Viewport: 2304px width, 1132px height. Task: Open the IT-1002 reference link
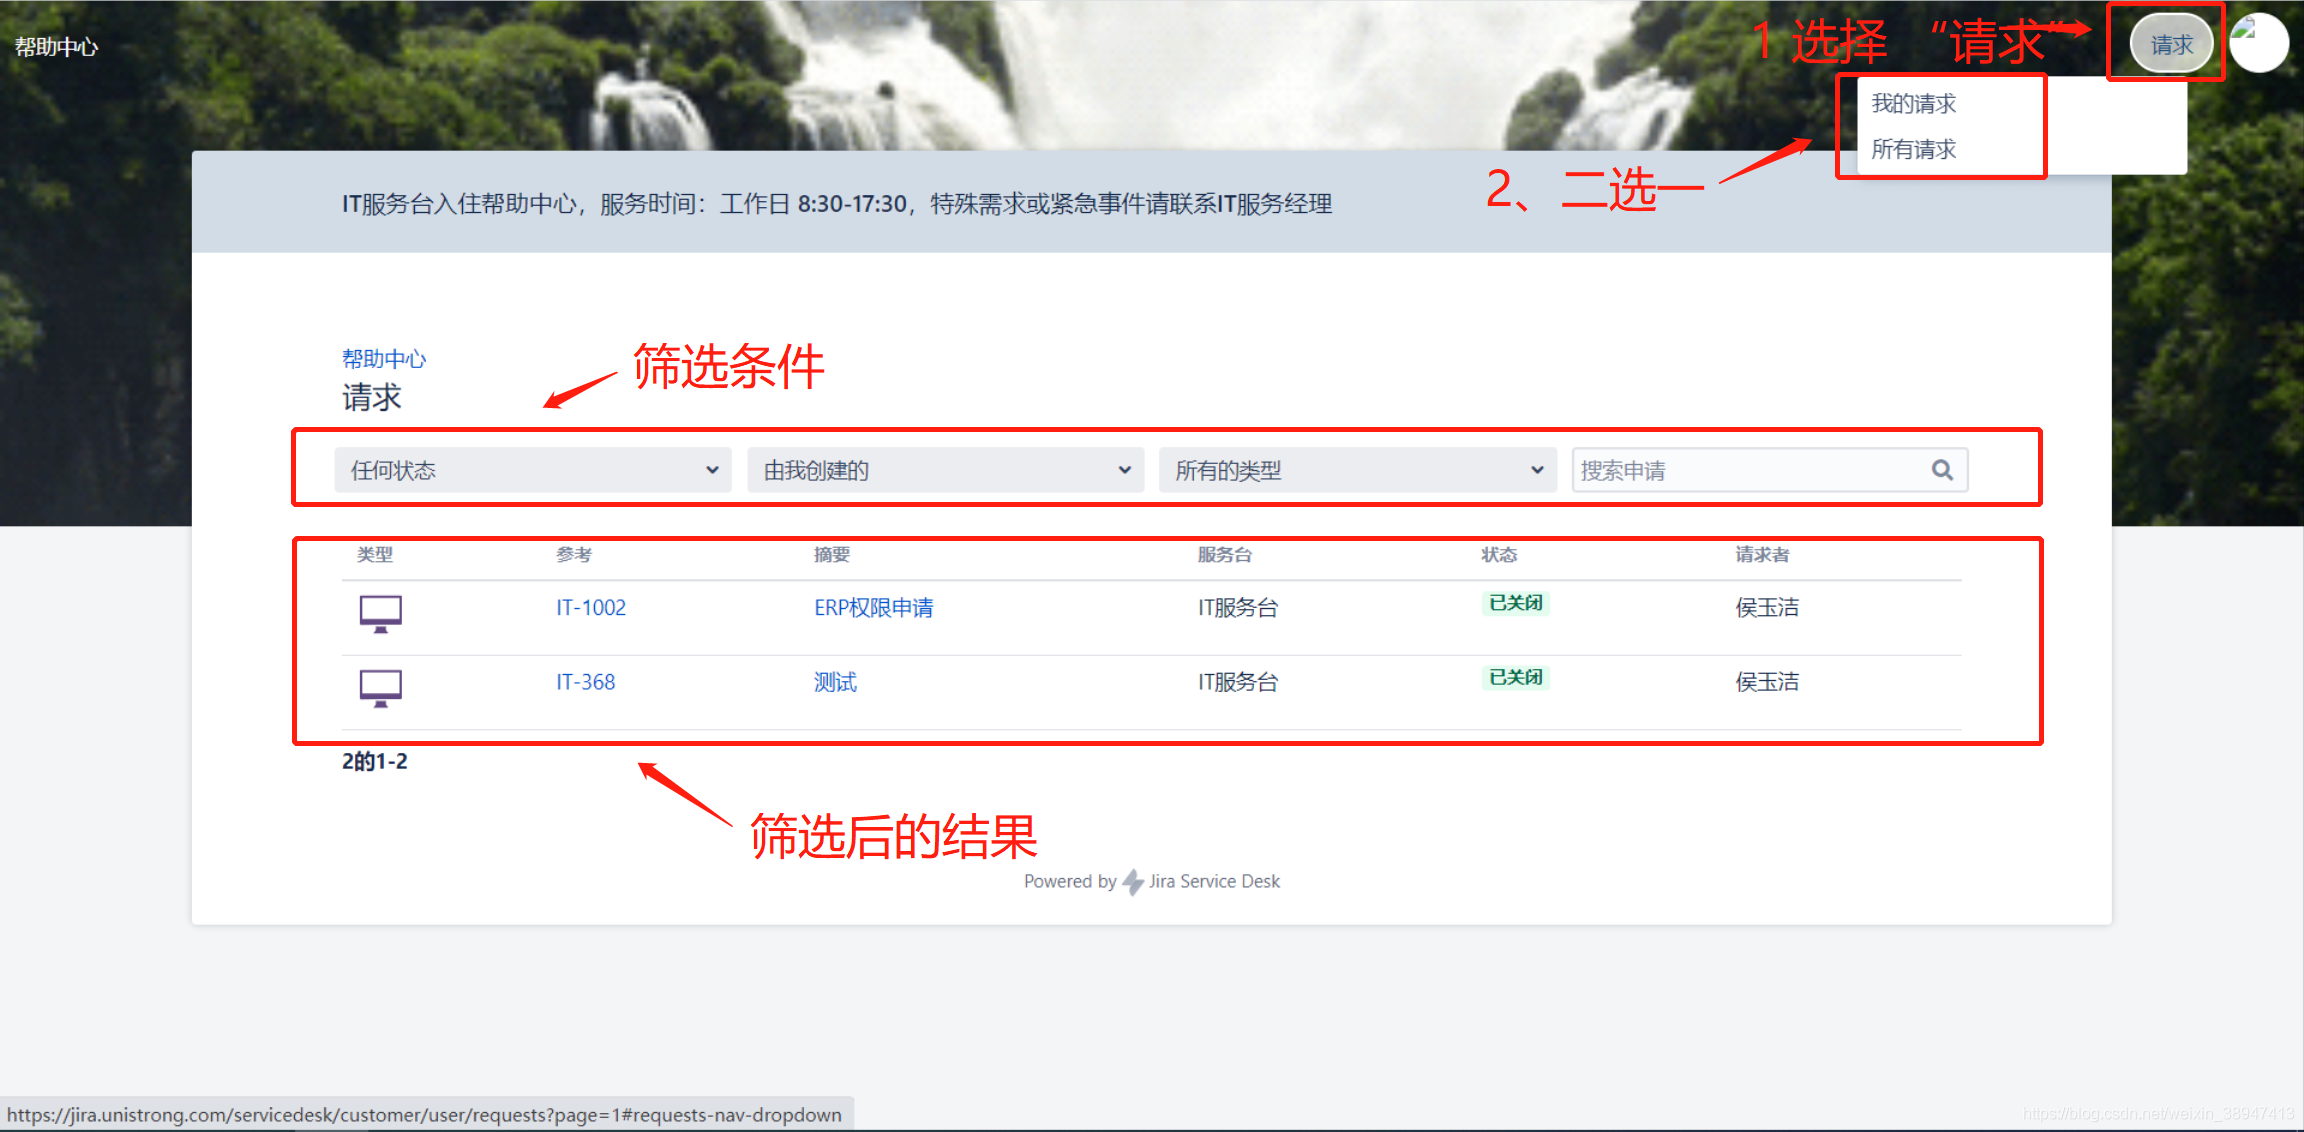pyautogui.click(x=591, y=608)
